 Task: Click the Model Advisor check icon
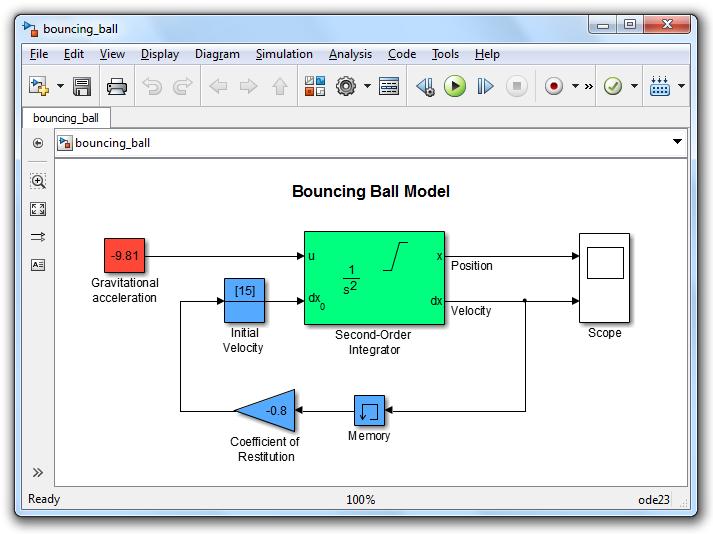[x=613, y=86]
